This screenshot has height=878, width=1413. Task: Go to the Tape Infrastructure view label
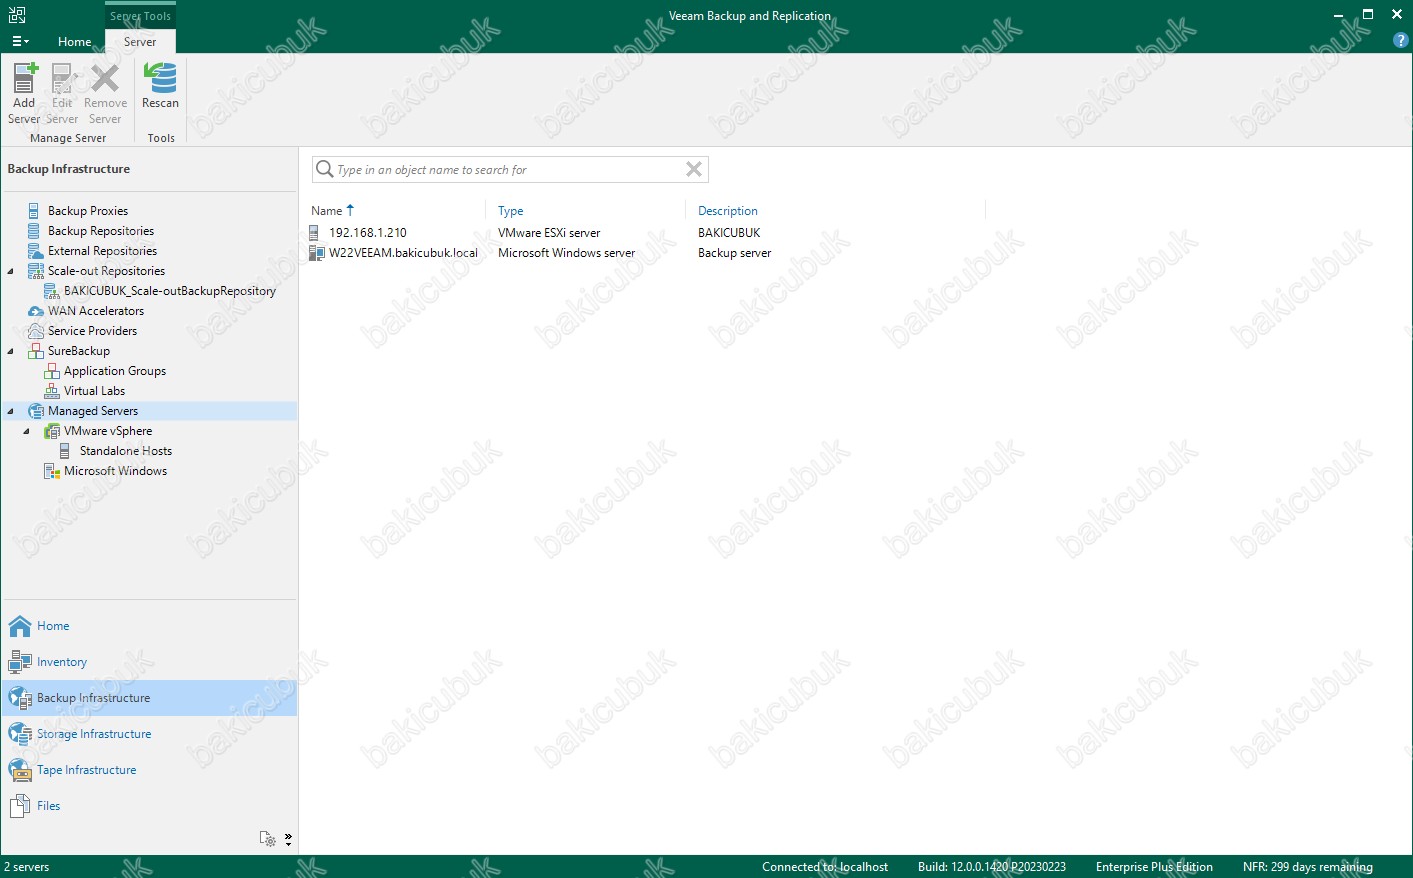pos(87,770)
